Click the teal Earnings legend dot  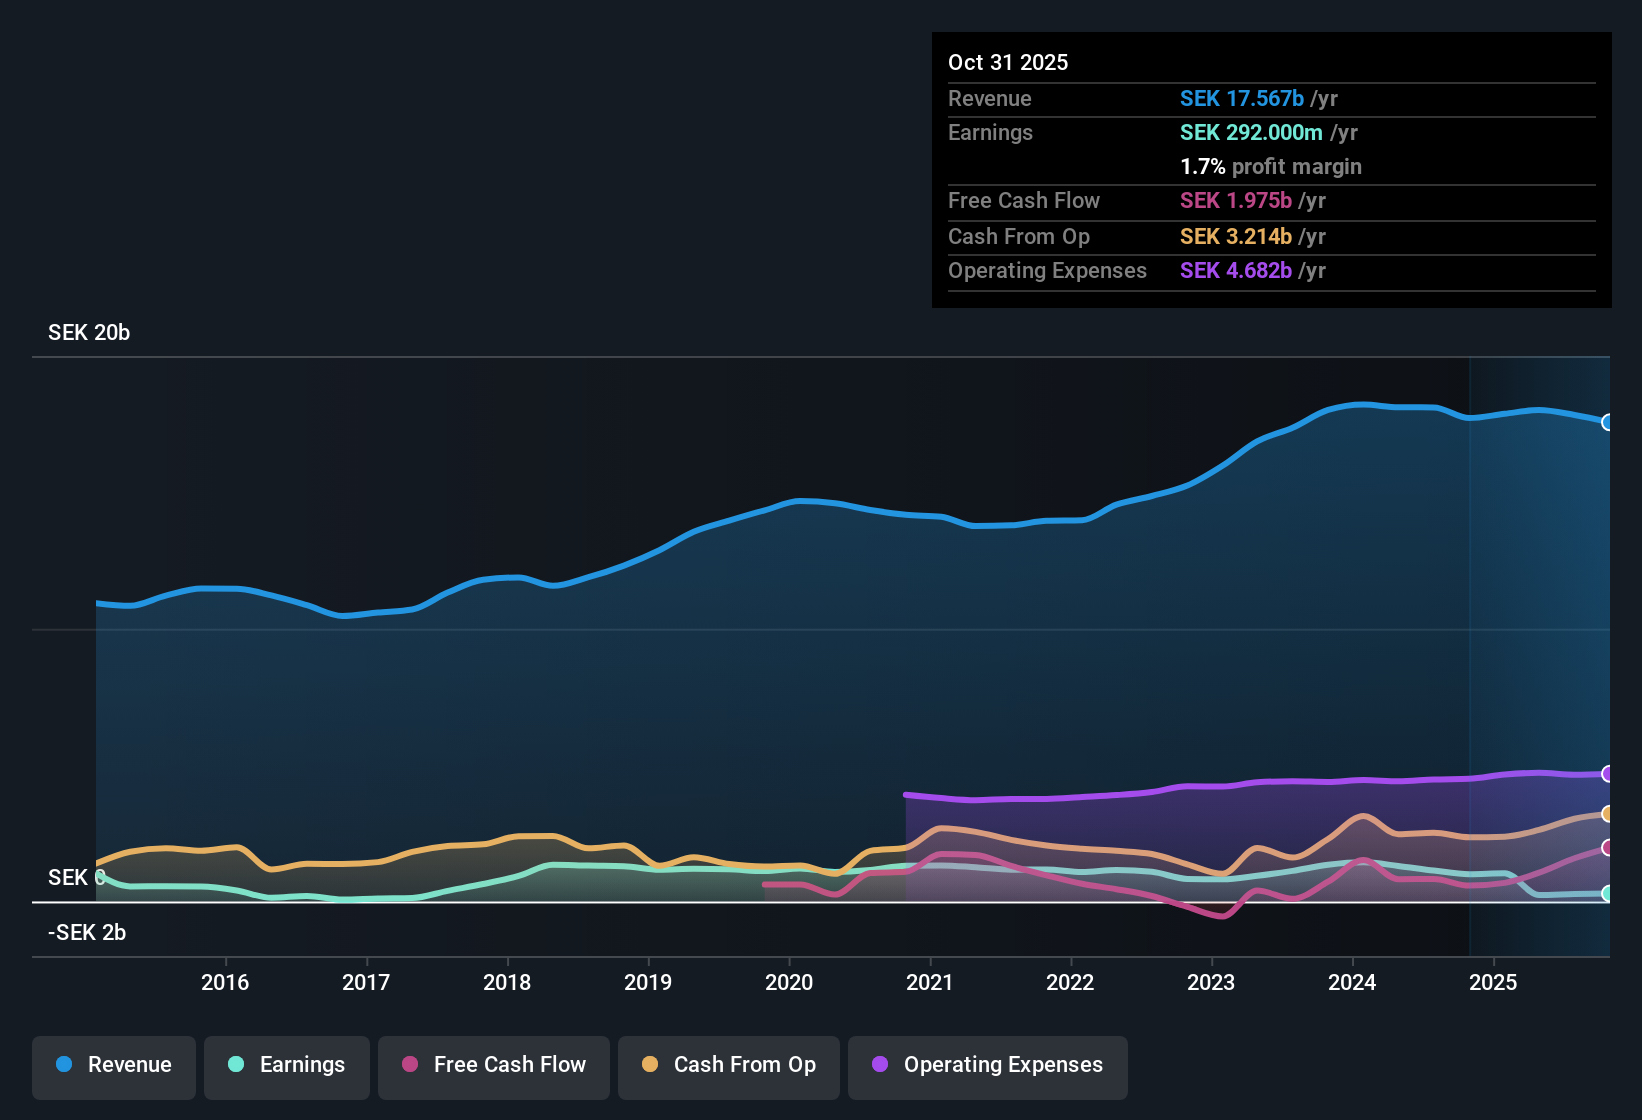(x=236, y=1065)
